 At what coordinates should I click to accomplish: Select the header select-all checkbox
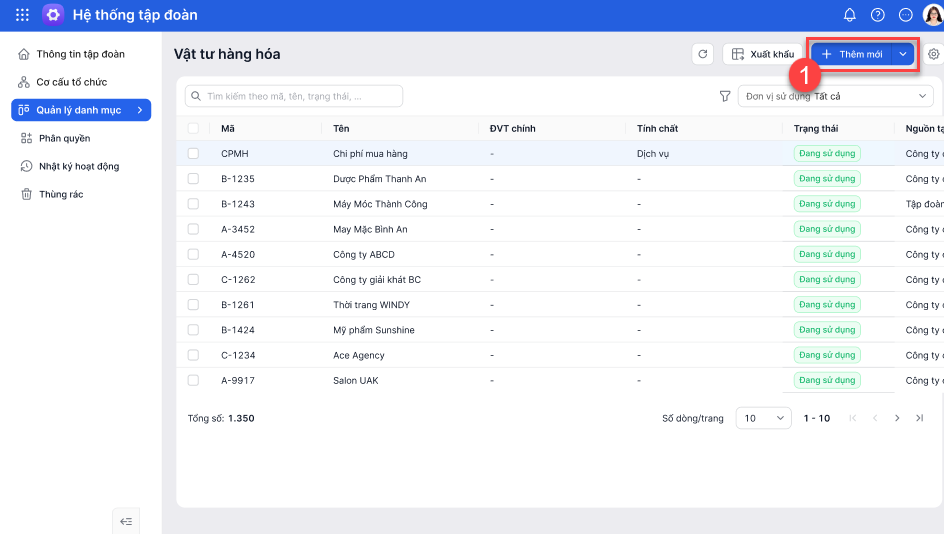pos(193,128)
